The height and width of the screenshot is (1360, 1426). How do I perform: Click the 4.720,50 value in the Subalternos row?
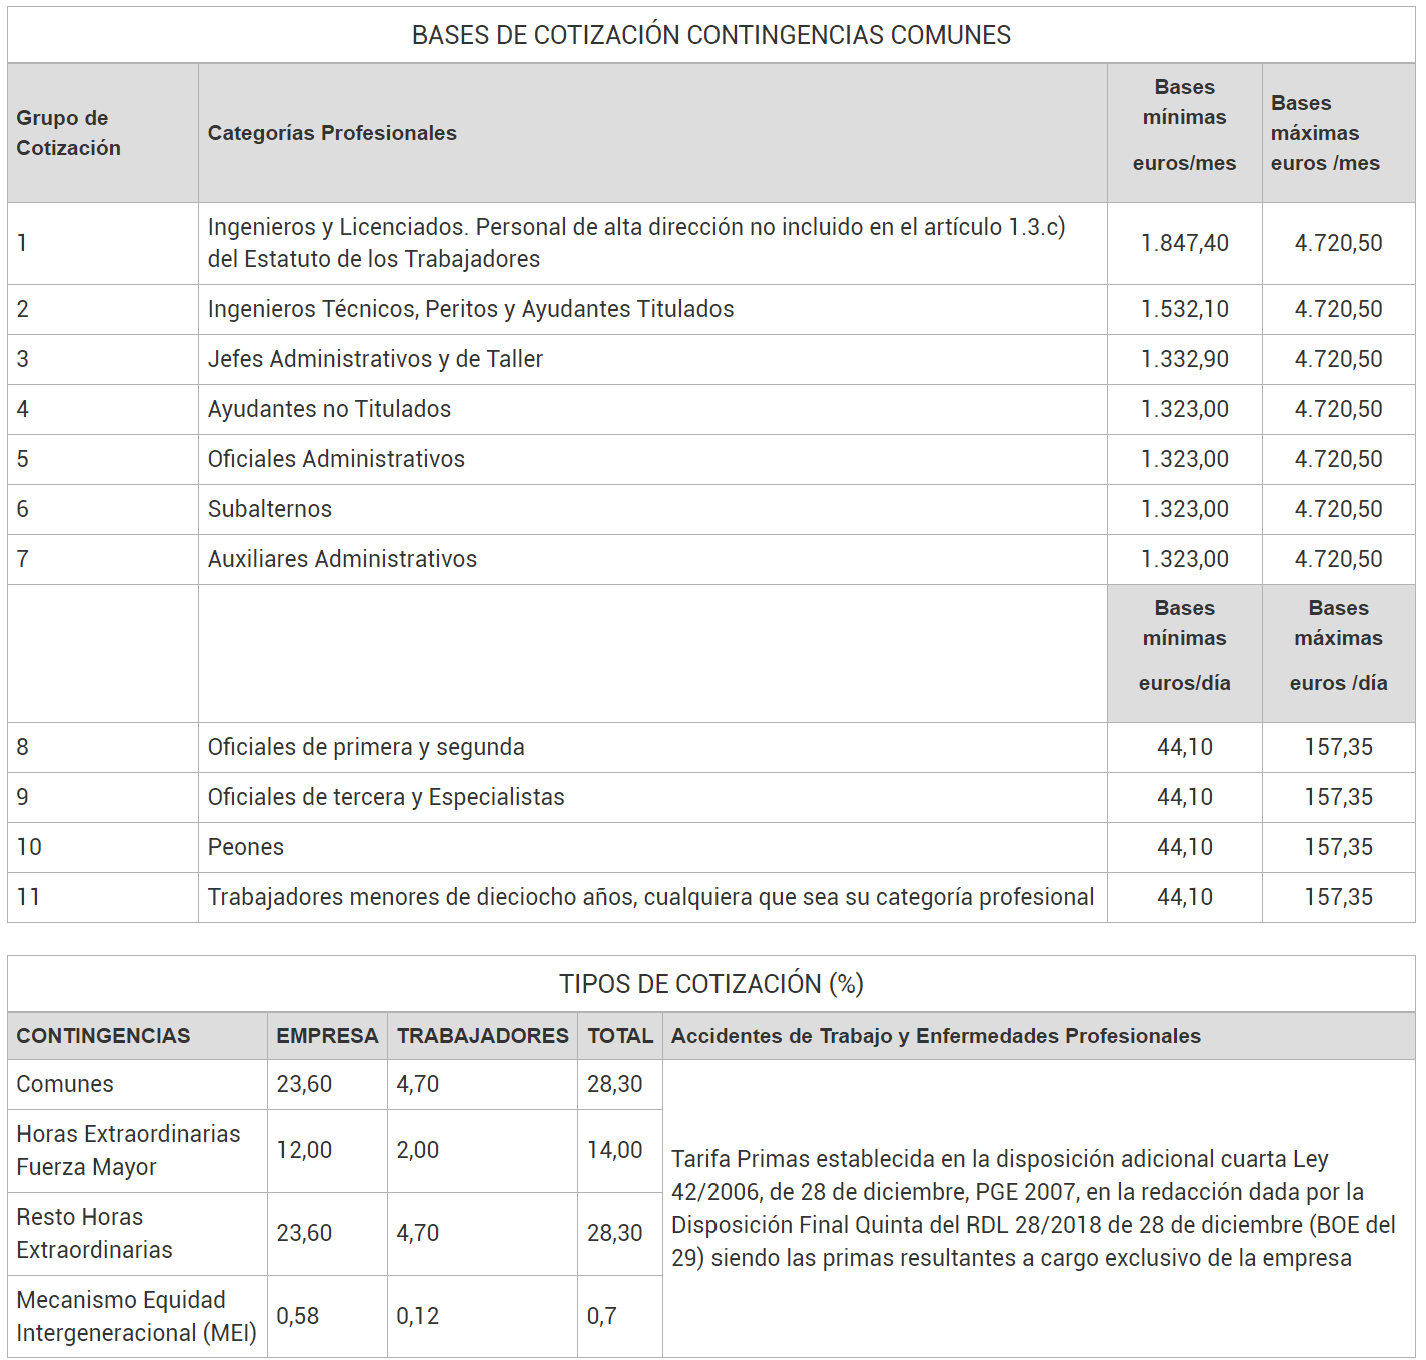(x=1338, y=509)
